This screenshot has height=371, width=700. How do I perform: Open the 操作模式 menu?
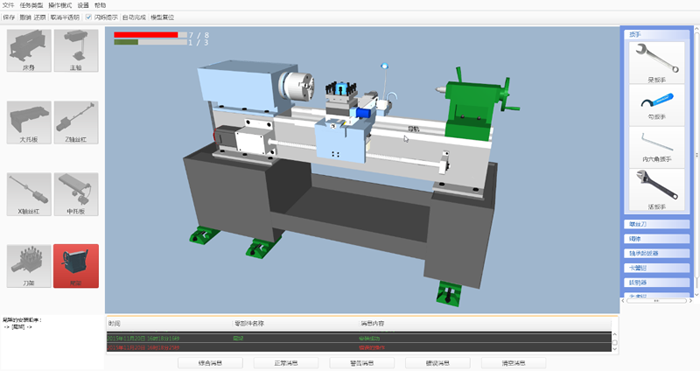point(60,5)
